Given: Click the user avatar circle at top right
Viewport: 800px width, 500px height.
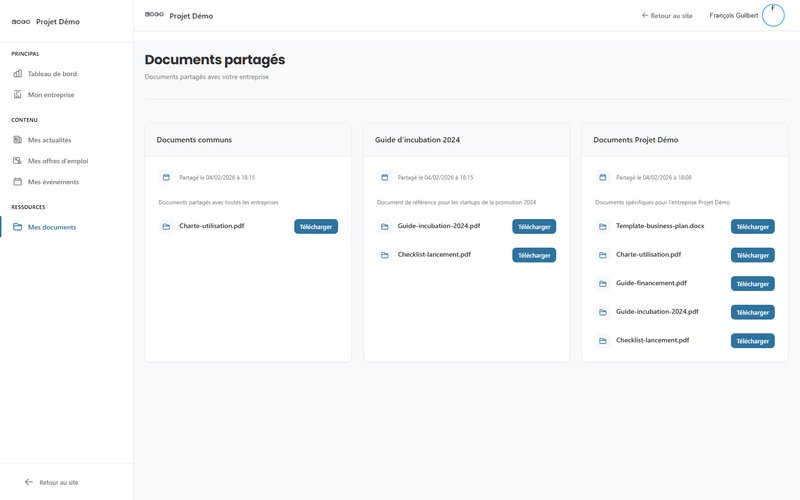Looking at the screenshot, I should click(x=773, y=15).
